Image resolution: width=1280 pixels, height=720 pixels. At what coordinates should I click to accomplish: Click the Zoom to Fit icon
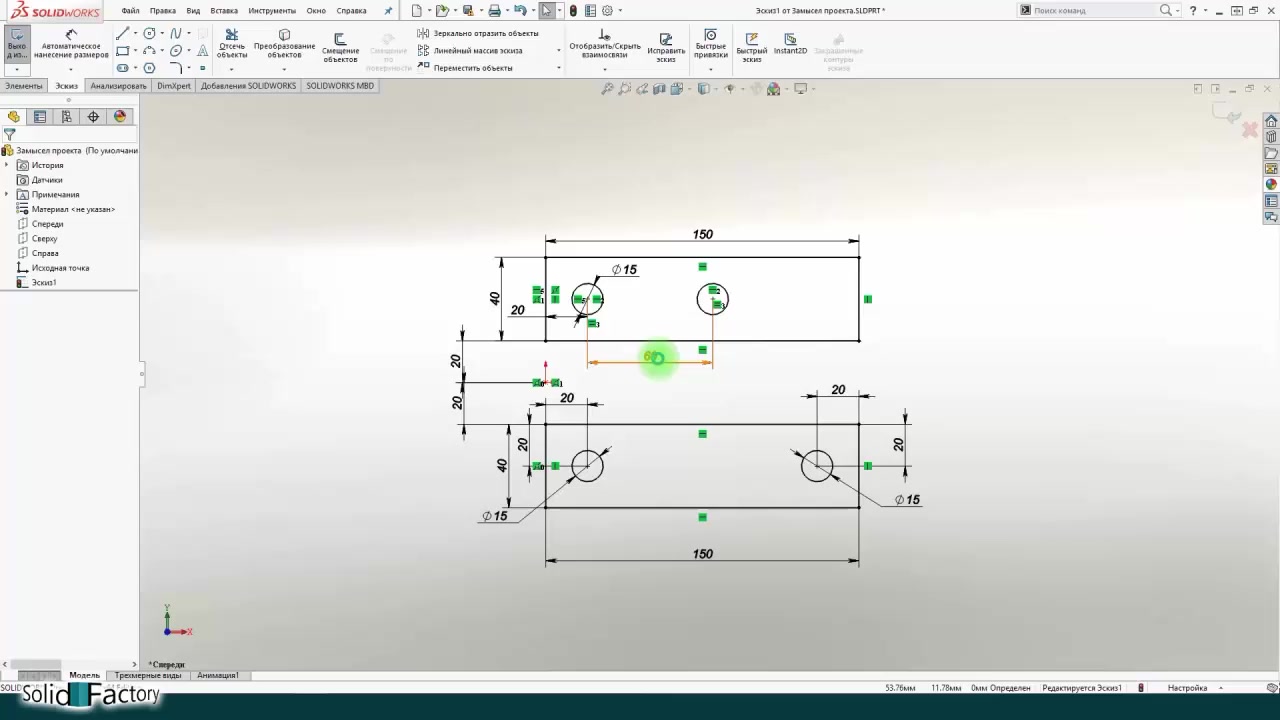click(x=607, y=89)
